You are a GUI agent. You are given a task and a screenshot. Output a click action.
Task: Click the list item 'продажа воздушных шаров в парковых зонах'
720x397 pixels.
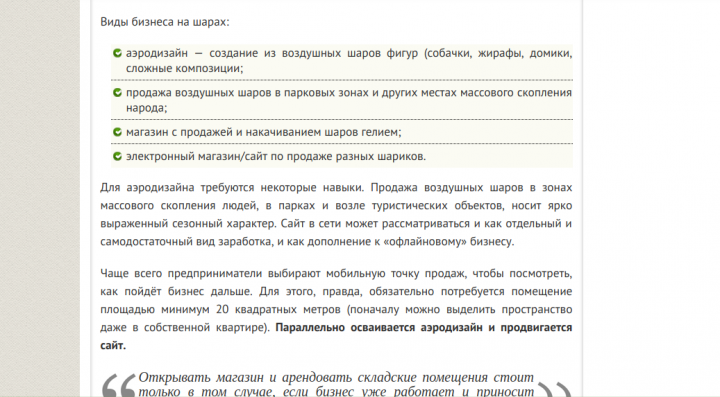point(342,100)
